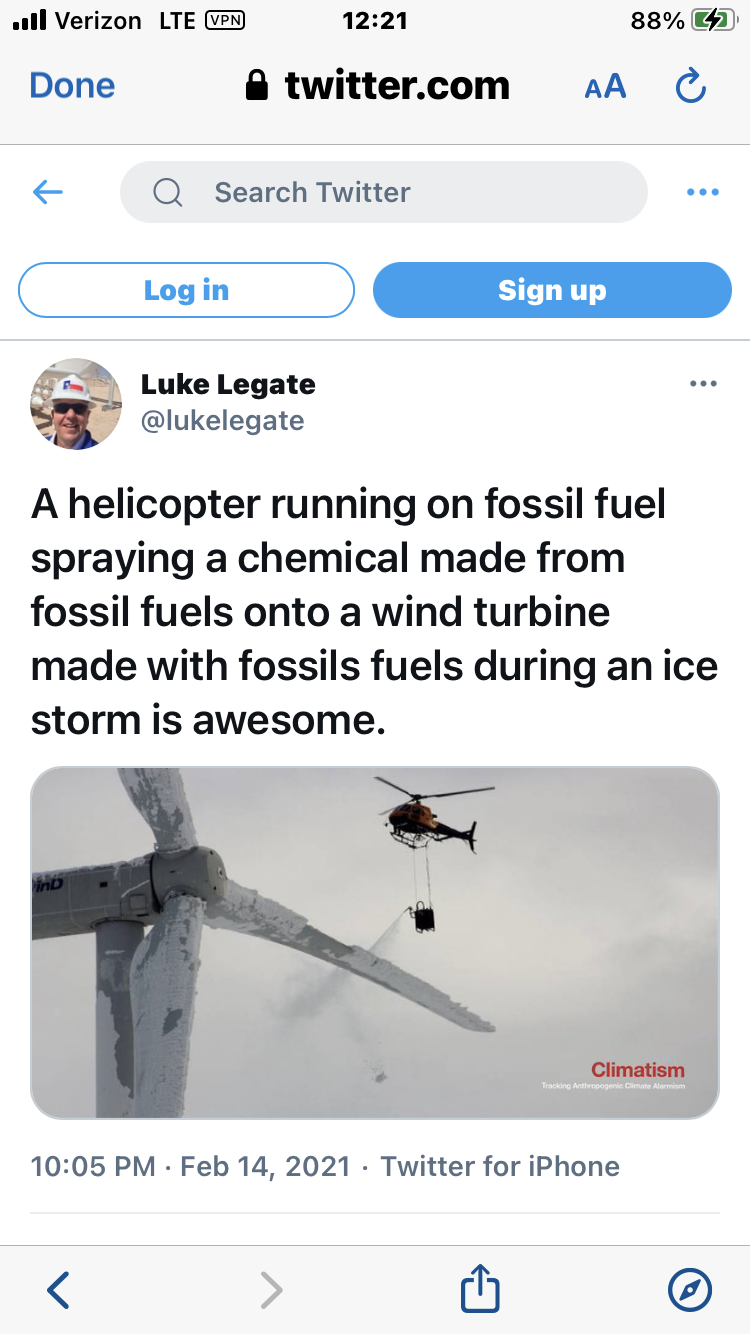
Task: Open Luke Legate's profile picture
Action: 76,403
